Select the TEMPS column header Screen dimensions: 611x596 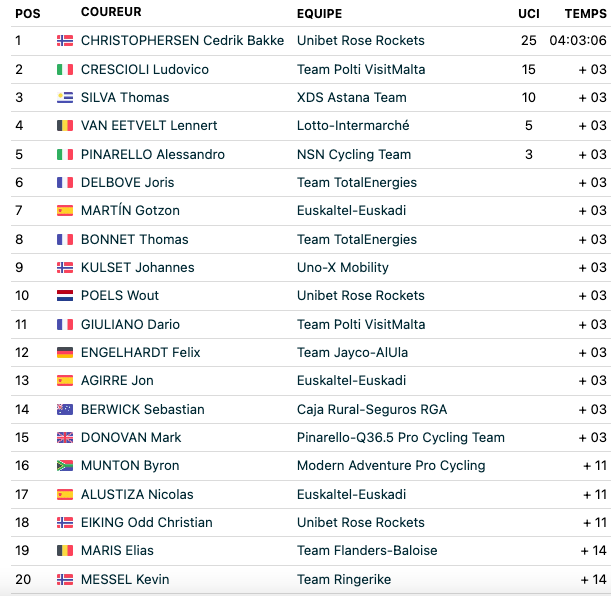(586, 14)
